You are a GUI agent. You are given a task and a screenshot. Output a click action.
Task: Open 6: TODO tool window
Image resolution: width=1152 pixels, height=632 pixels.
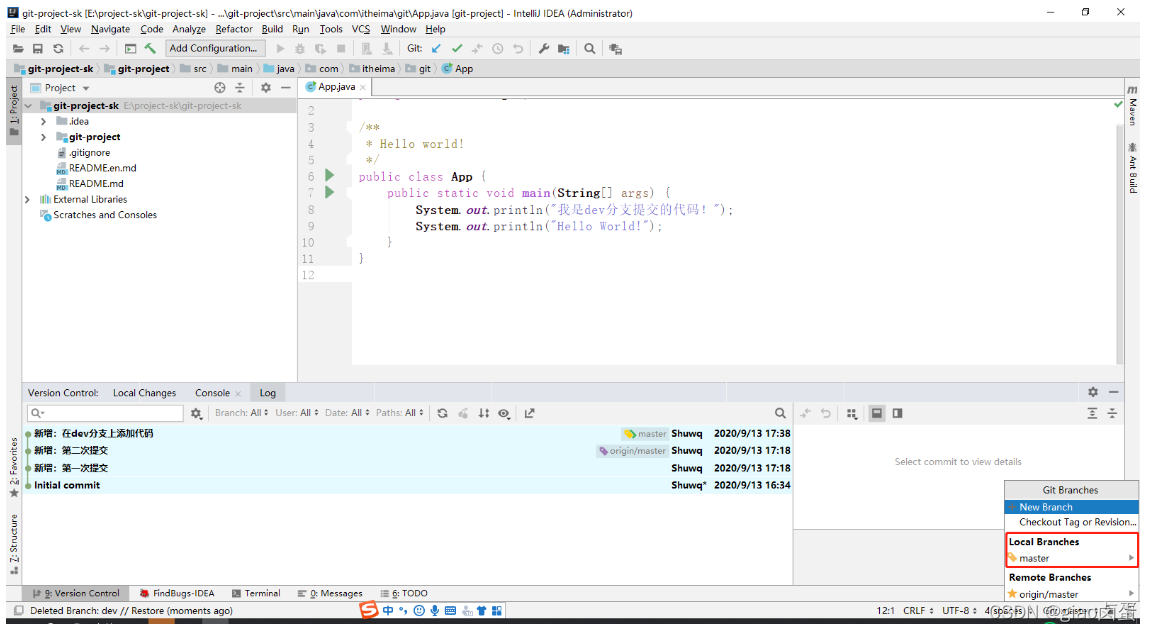(404, 594)
